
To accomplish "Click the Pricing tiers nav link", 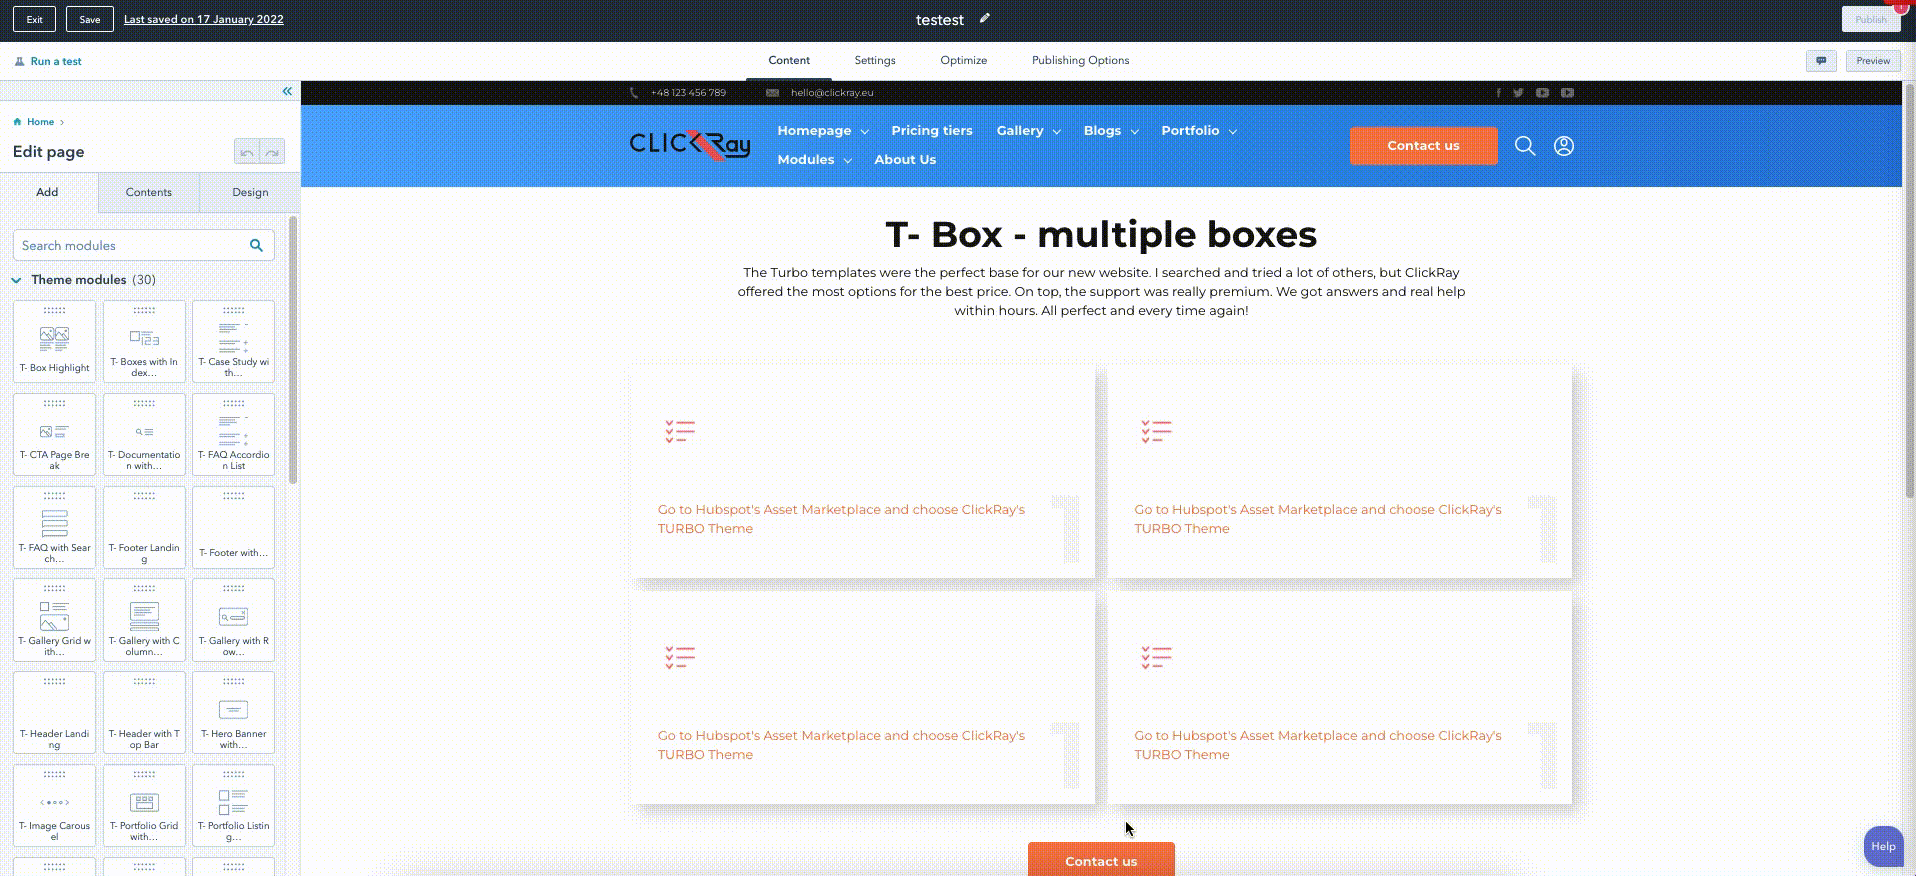I will click(932, 131).
